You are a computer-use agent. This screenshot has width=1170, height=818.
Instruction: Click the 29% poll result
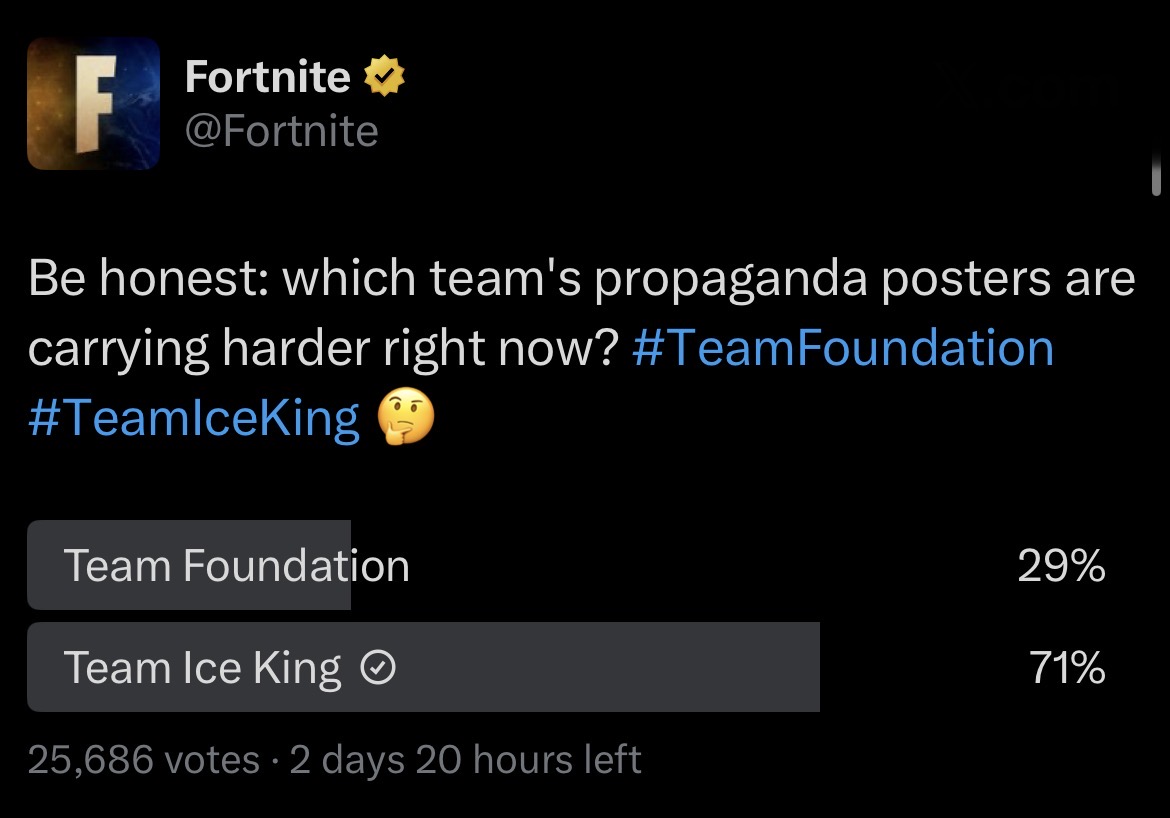point(1060,567)
